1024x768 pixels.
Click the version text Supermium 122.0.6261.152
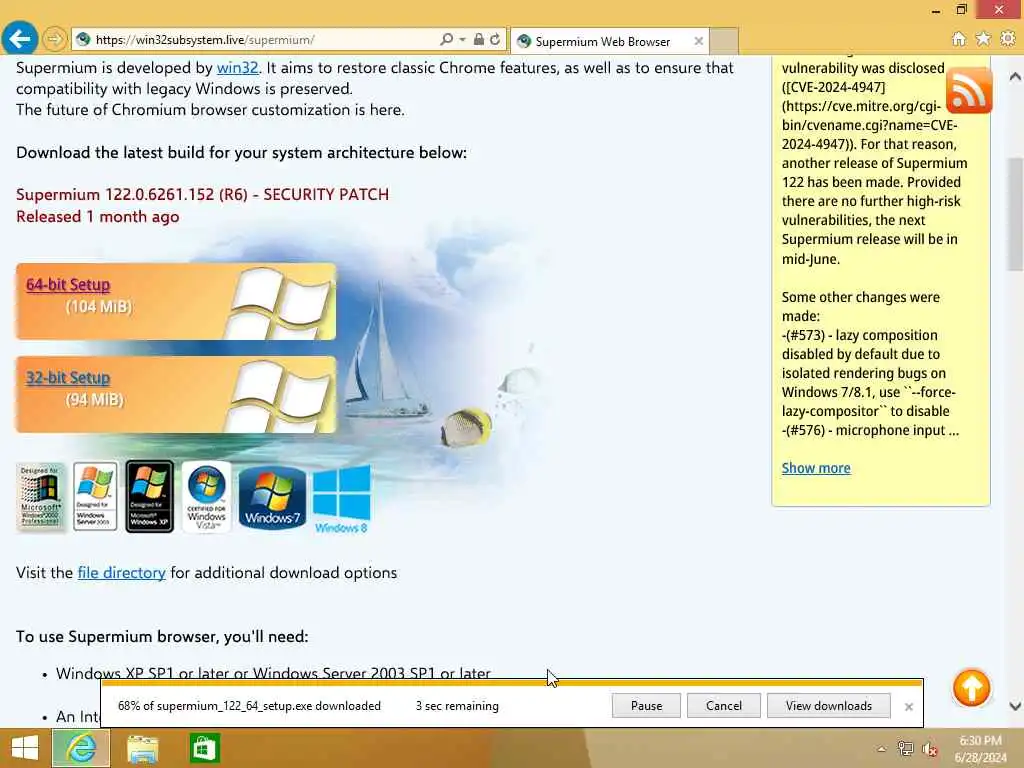tap(115, 195)
